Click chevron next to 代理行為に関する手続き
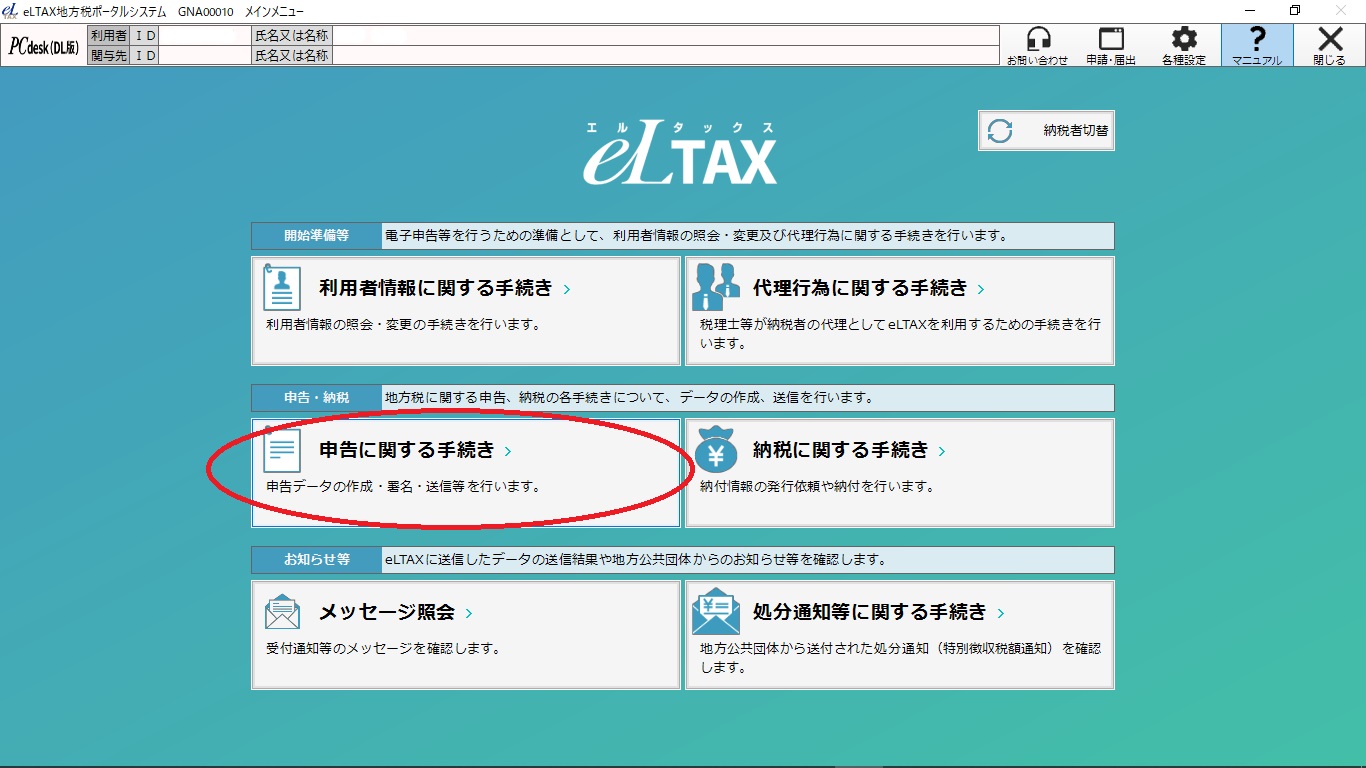The image size is (1366, 768). point(981,290)
